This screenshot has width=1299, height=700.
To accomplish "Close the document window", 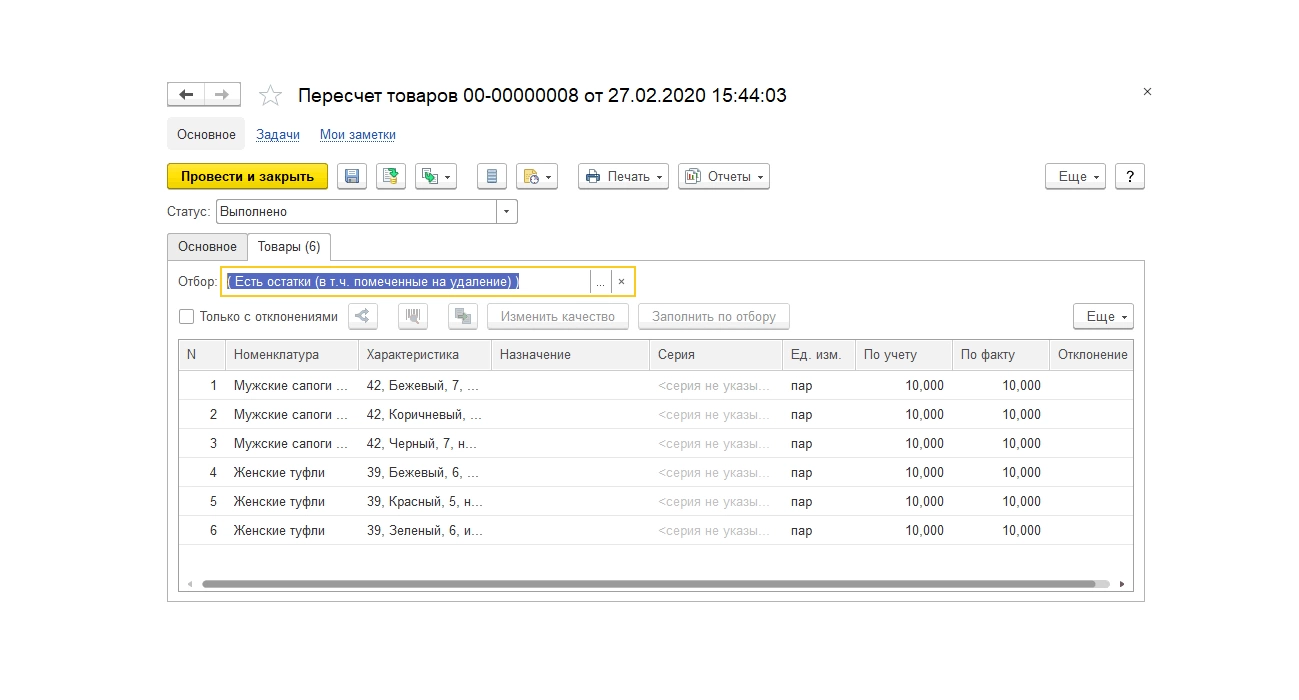I will [x=1147, y=91].
